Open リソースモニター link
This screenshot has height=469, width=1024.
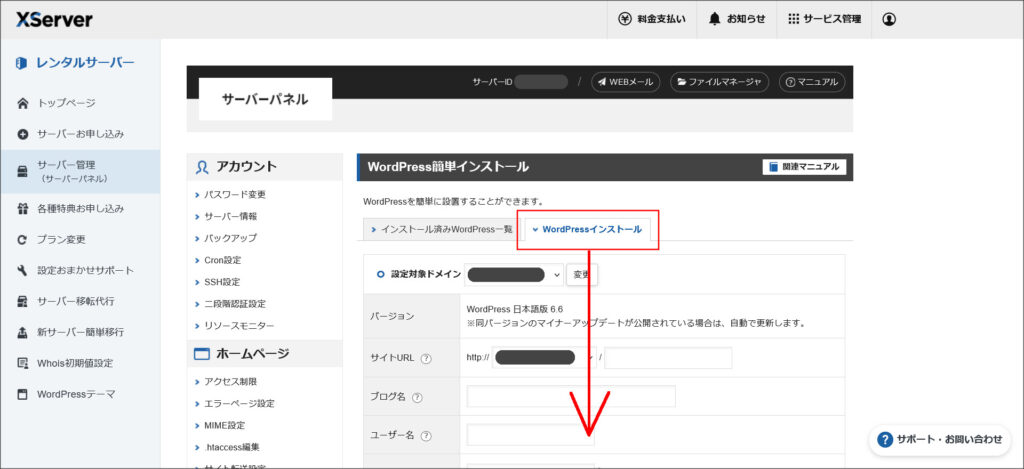tap(239, 325)
